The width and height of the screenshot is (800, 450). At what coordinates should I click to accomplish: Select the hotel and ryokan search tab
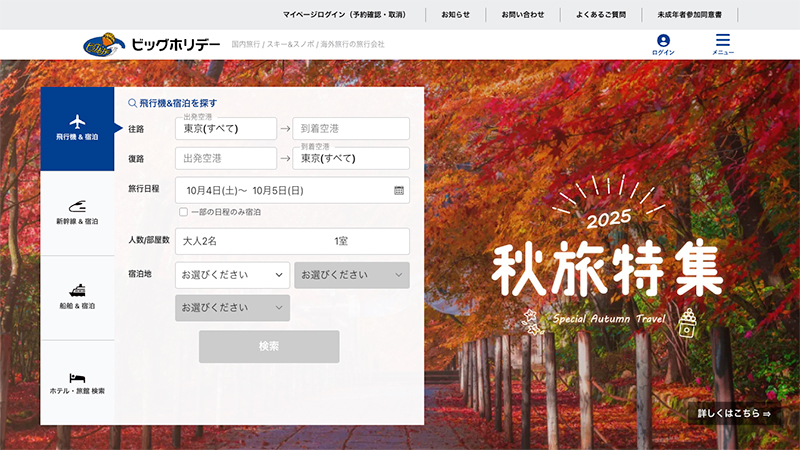77,382
